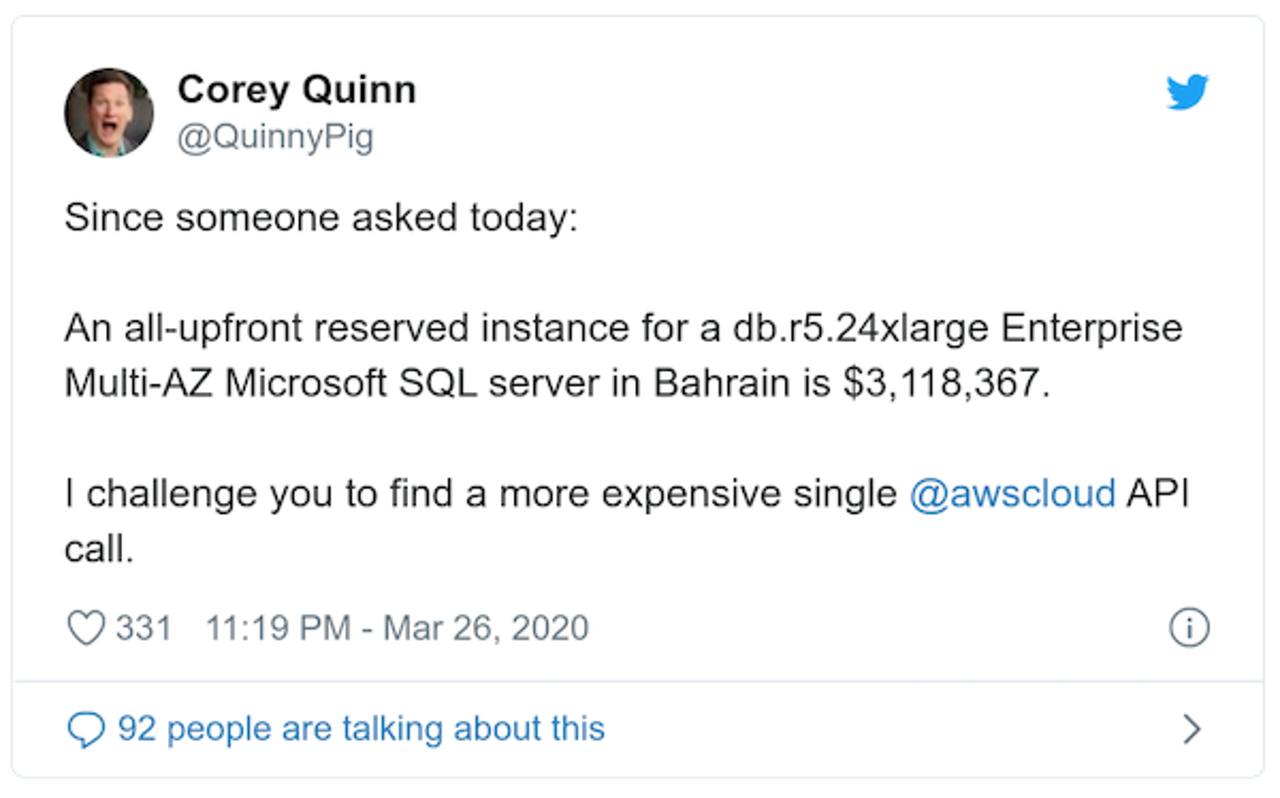Click the Corey Quinn display name
1280x798 pixels.
(296, 90)
